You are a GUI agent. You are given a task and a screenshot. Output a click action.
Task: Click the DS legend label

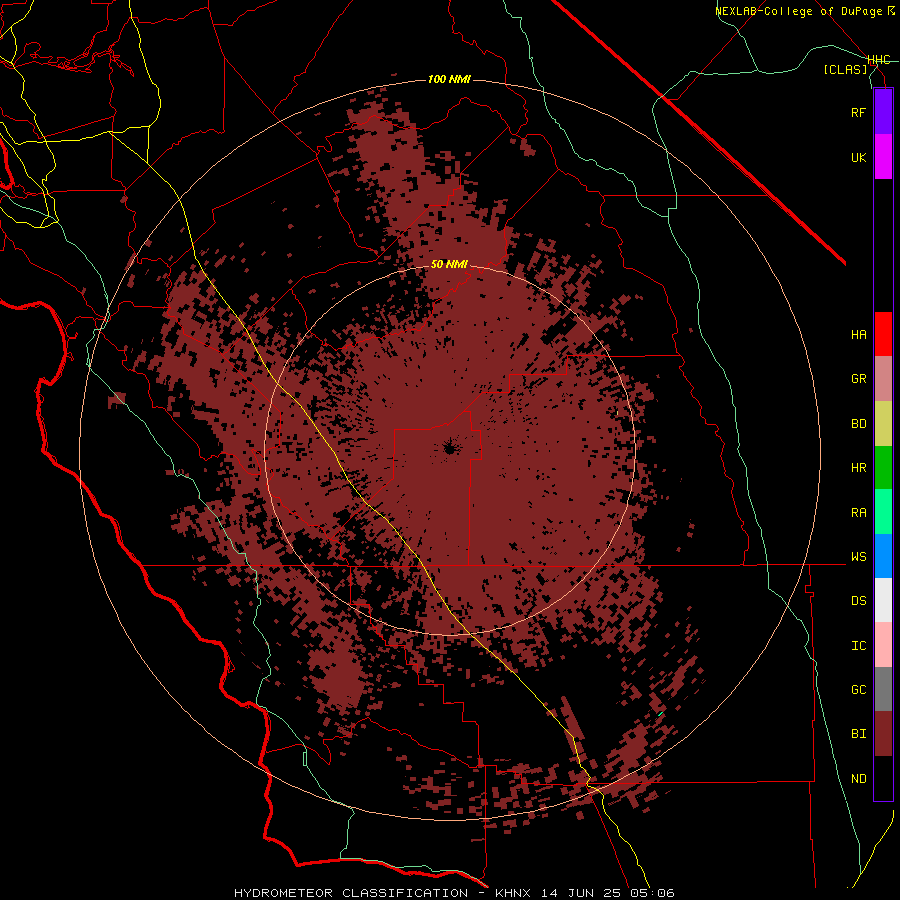pyautogui.click(x=858, y=601)
